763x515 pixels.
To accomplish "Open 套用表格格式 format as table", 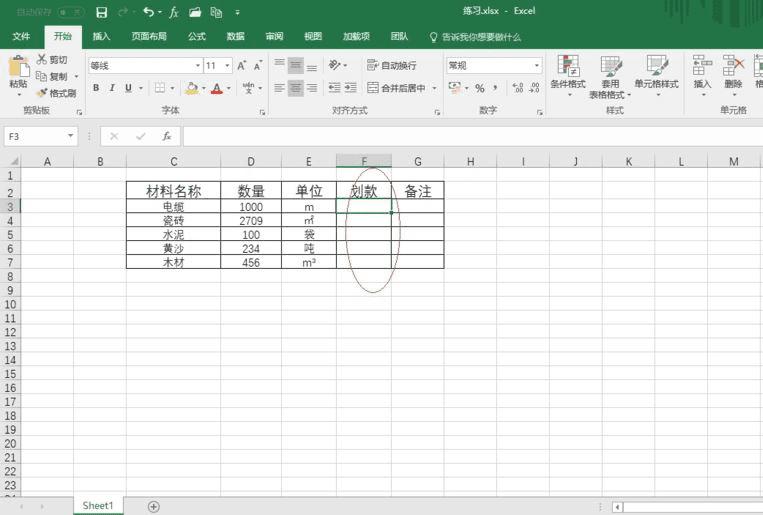I will 610,77.
